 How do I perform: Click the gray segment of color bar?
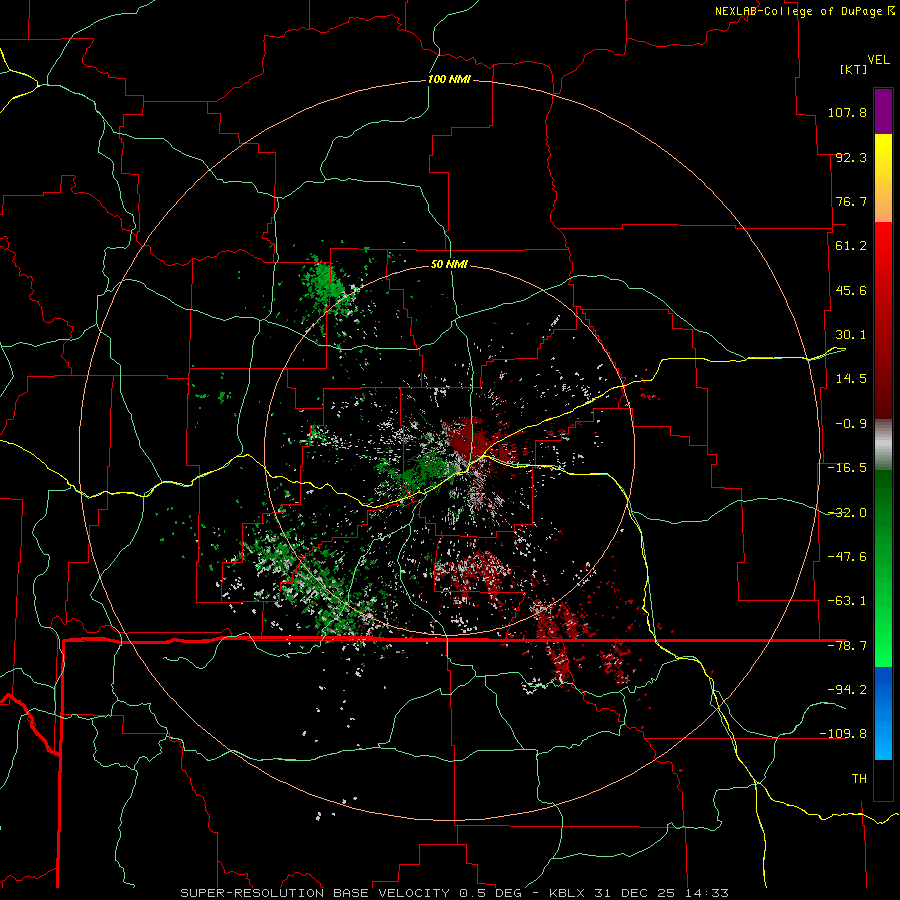(883, 444)
